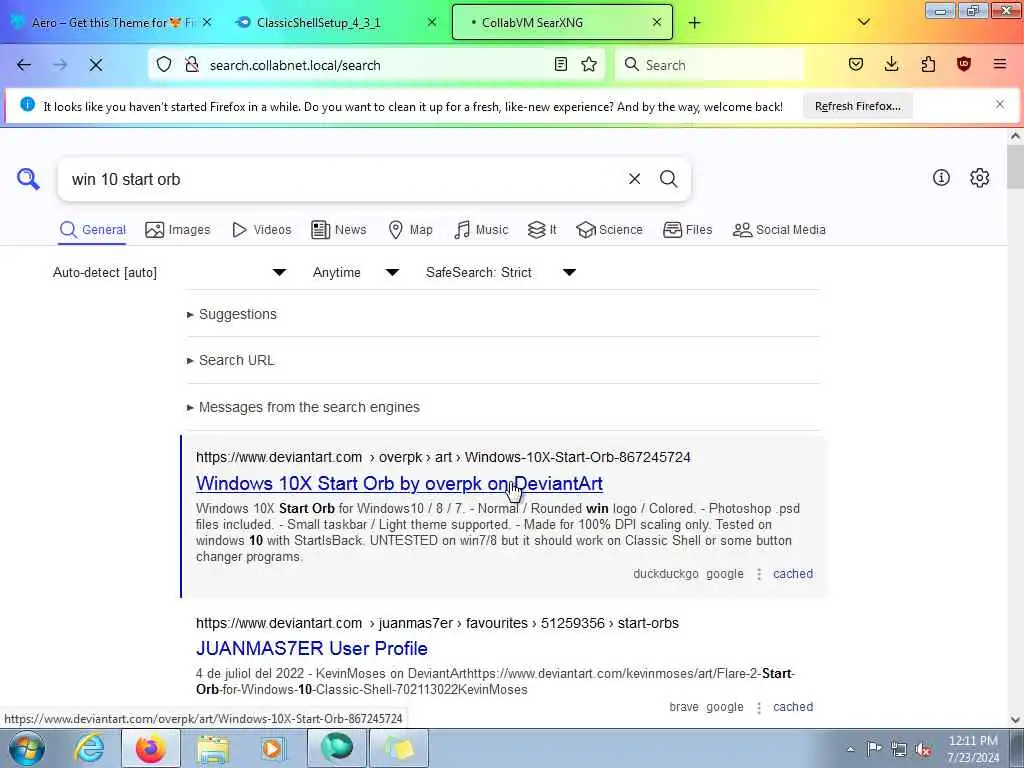Click the Firefox Search box
1024x768 pixels.
[x=709, y=65]
